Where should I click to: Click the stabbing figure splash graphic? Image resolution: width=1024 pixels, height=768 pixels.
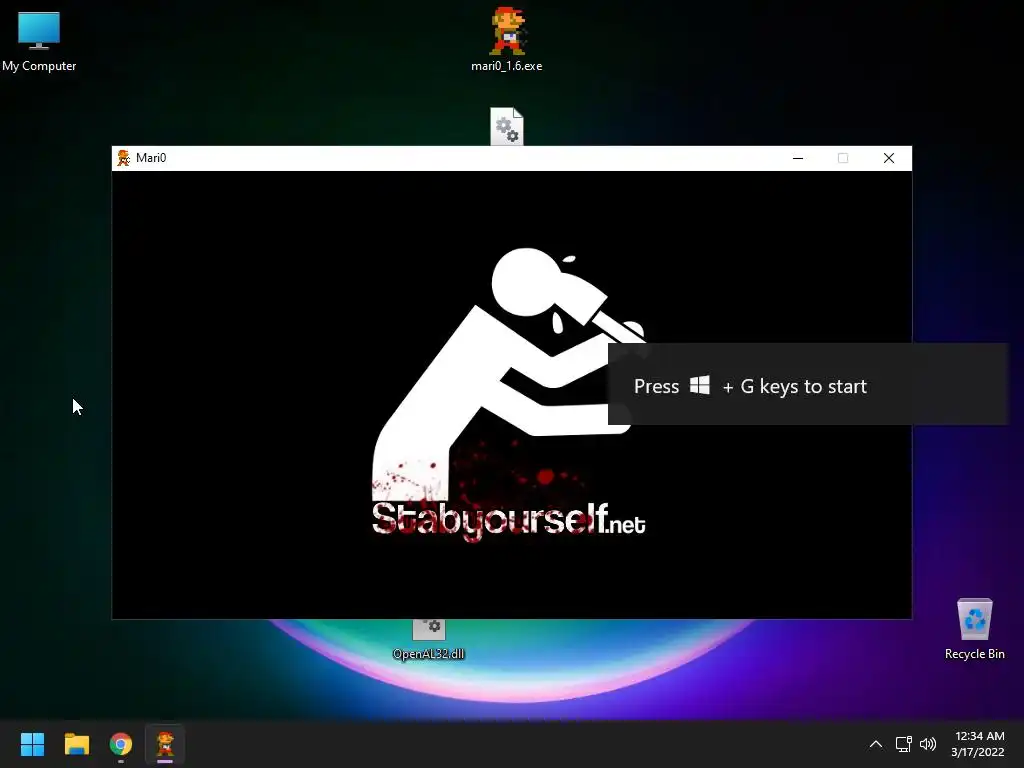509,374
